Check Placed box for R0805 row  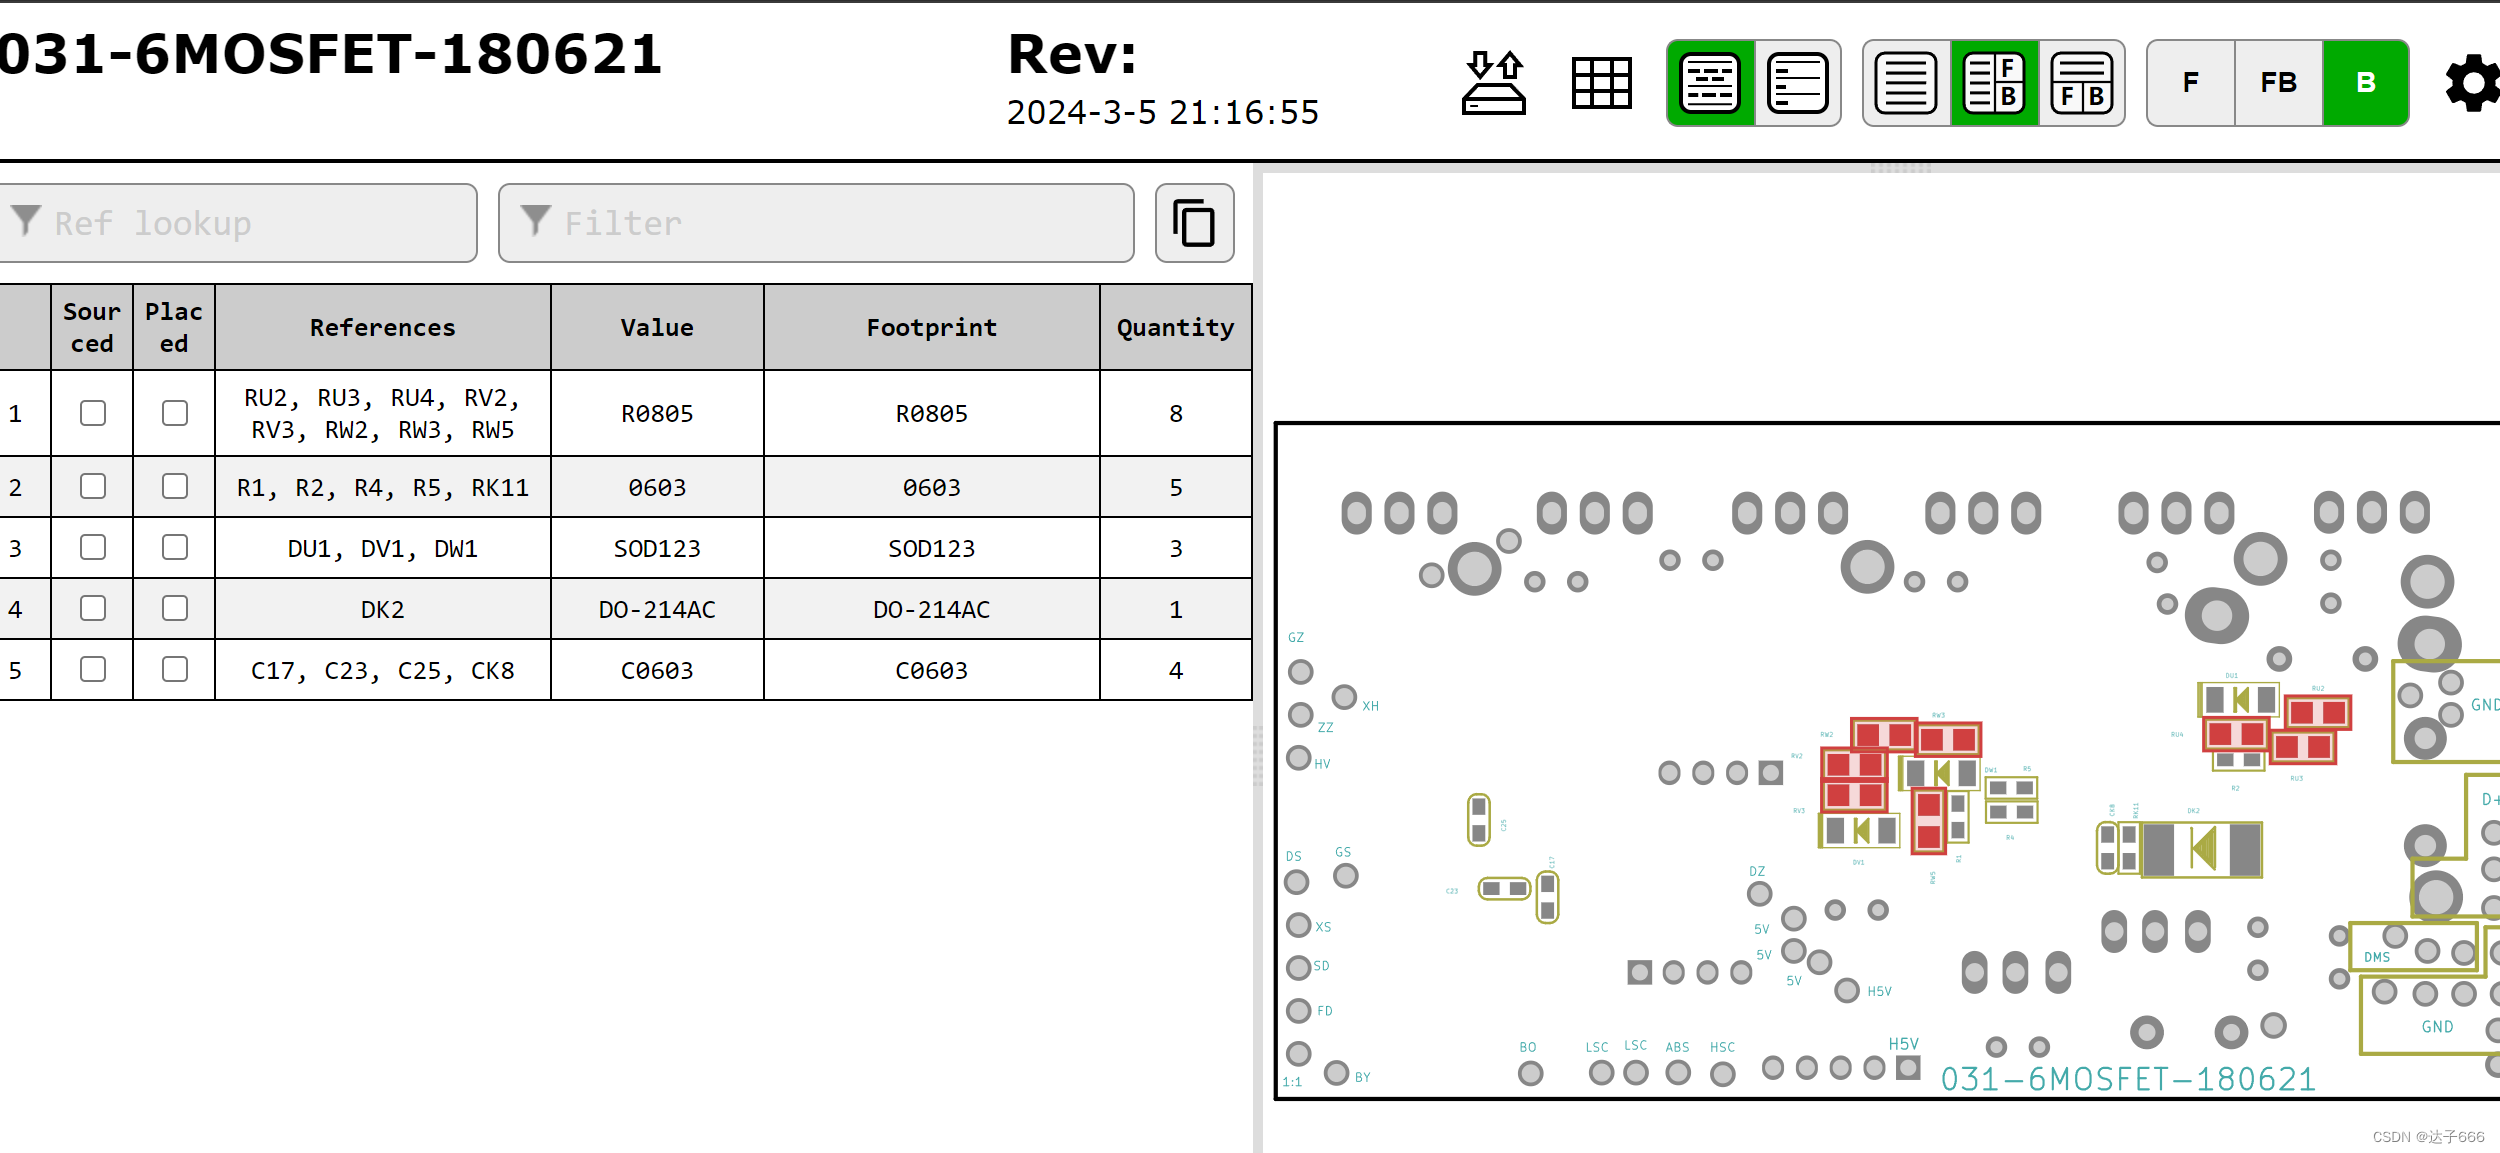point(175,413)
